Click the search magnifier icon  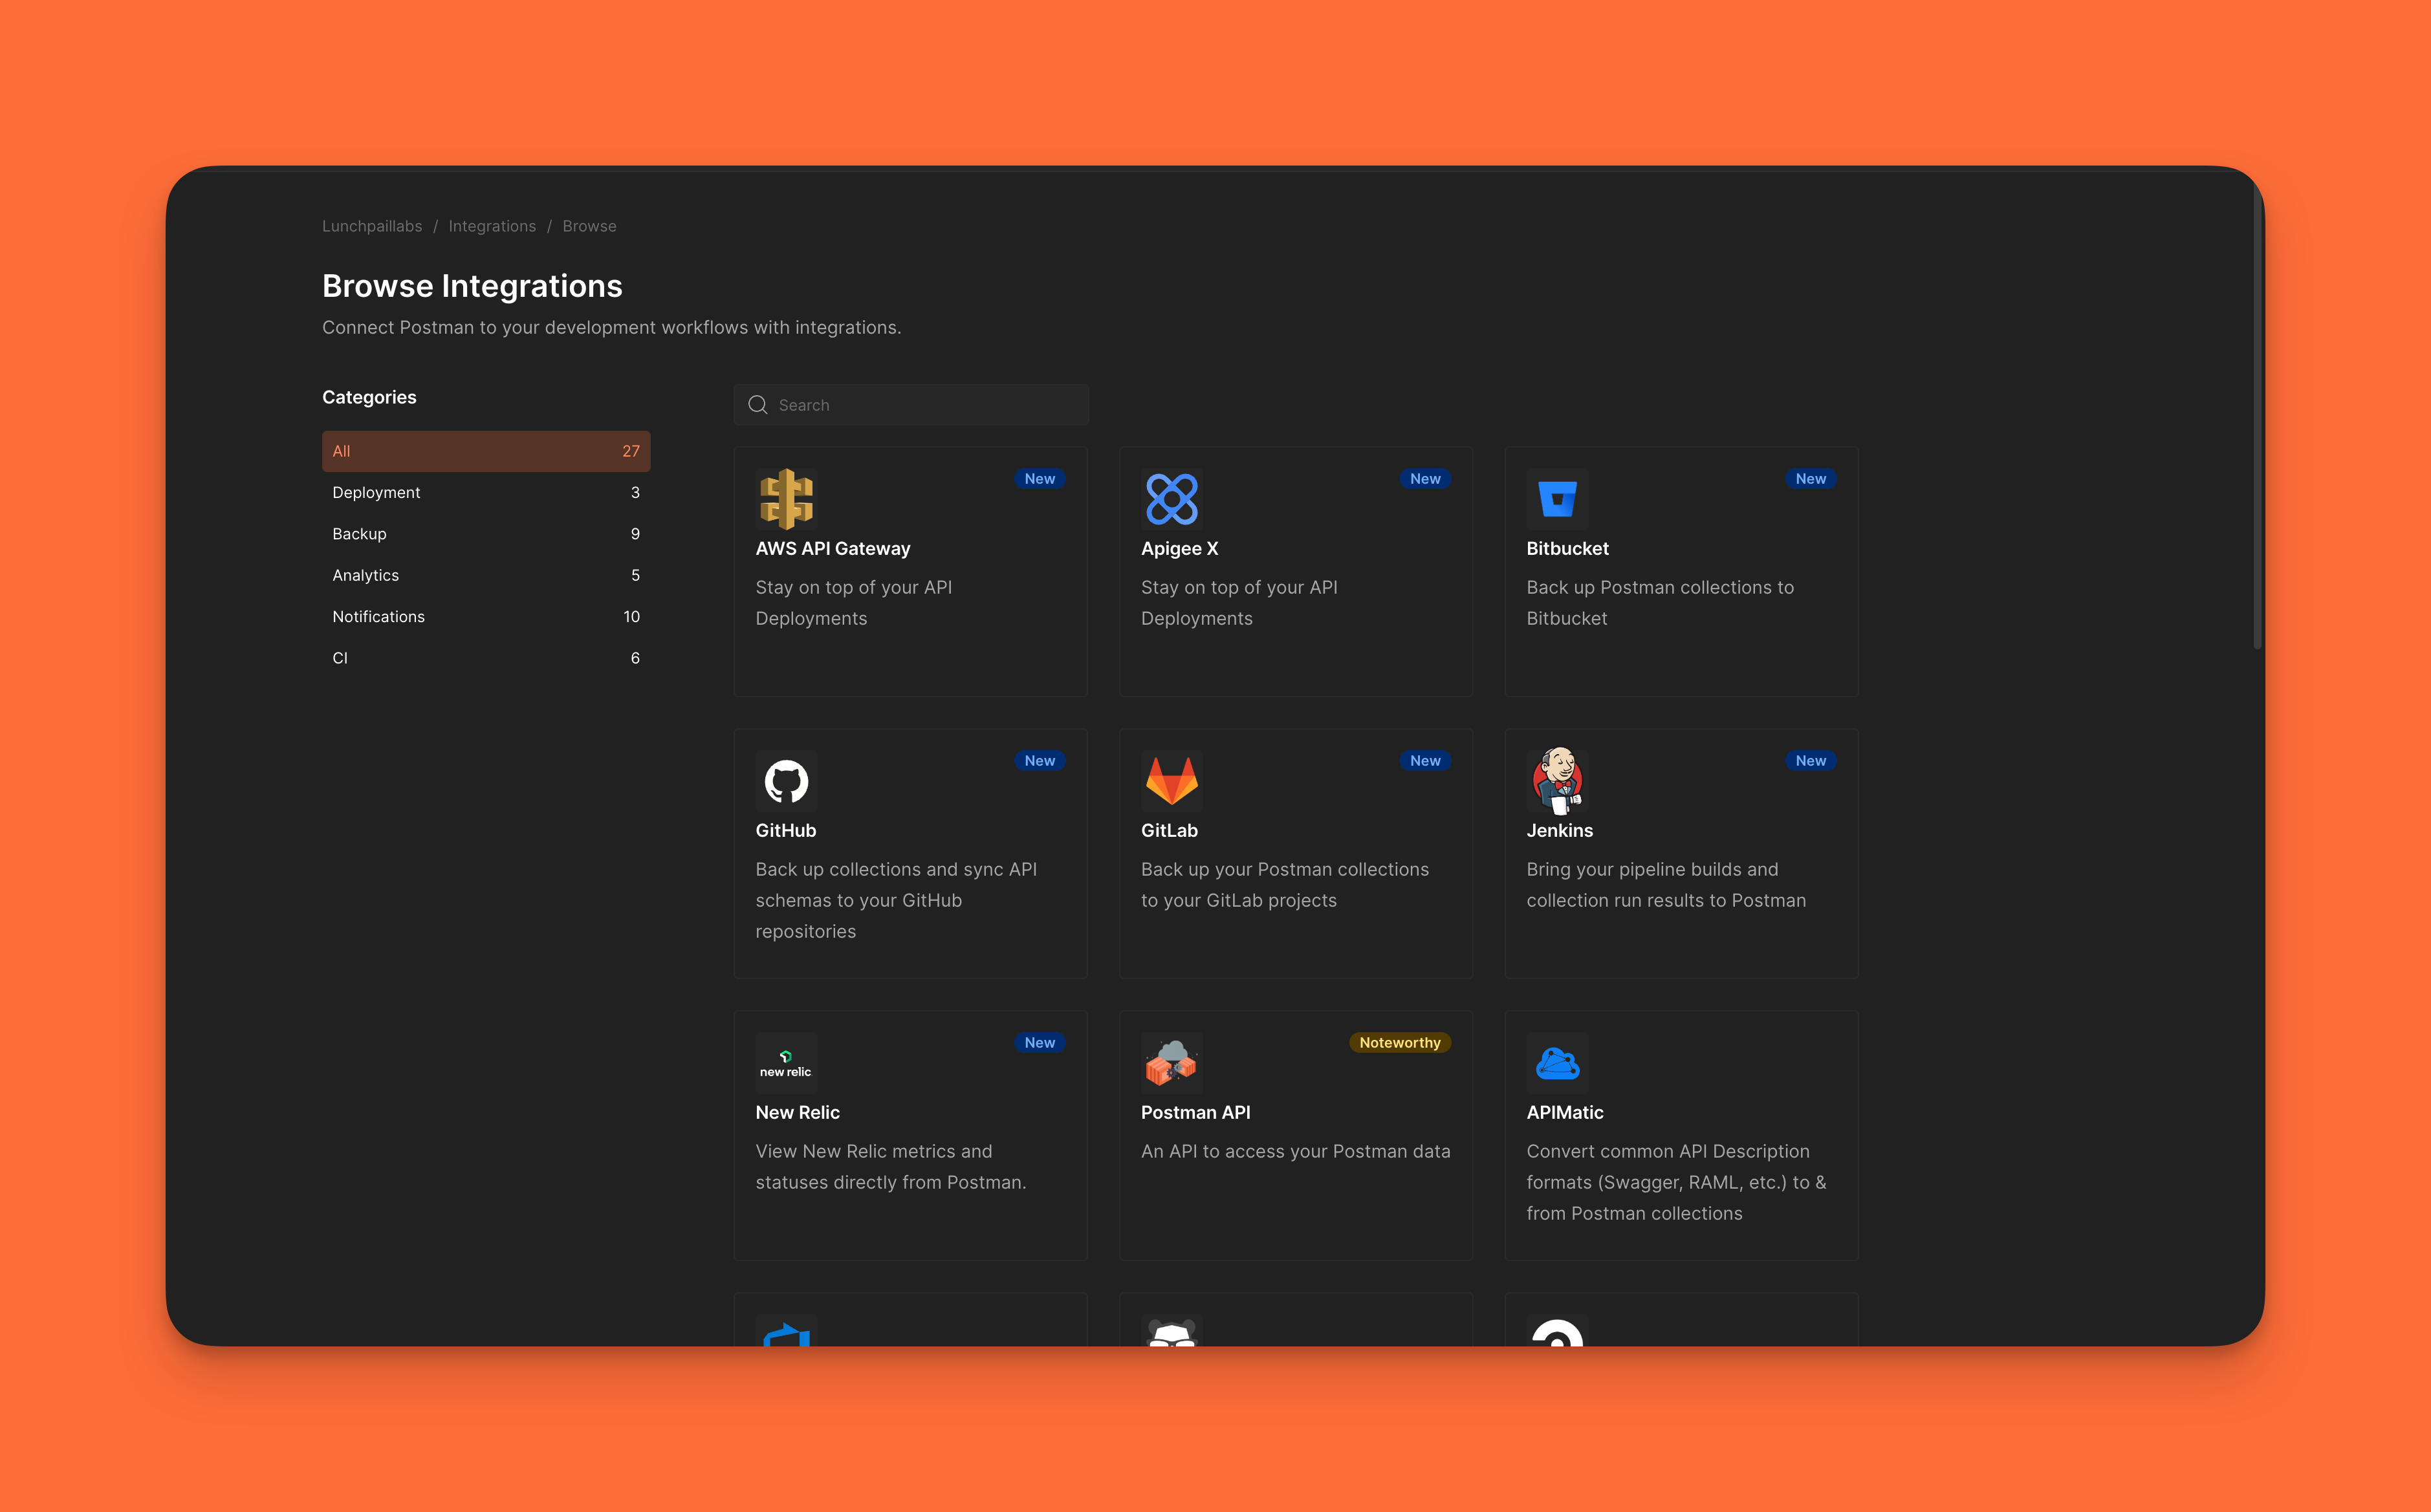pos(758,405)
